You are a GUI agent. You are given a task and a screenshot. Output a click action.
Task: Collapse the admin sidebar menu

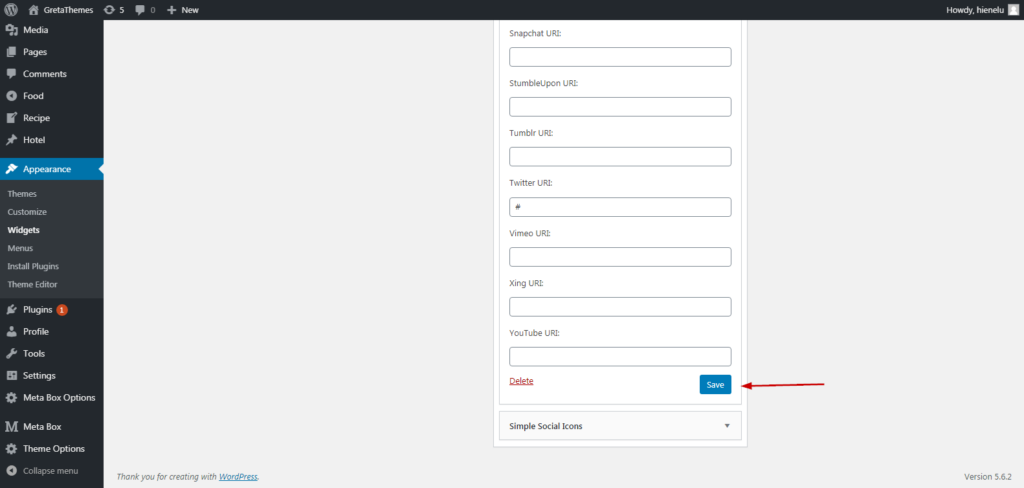coord(42,471)
